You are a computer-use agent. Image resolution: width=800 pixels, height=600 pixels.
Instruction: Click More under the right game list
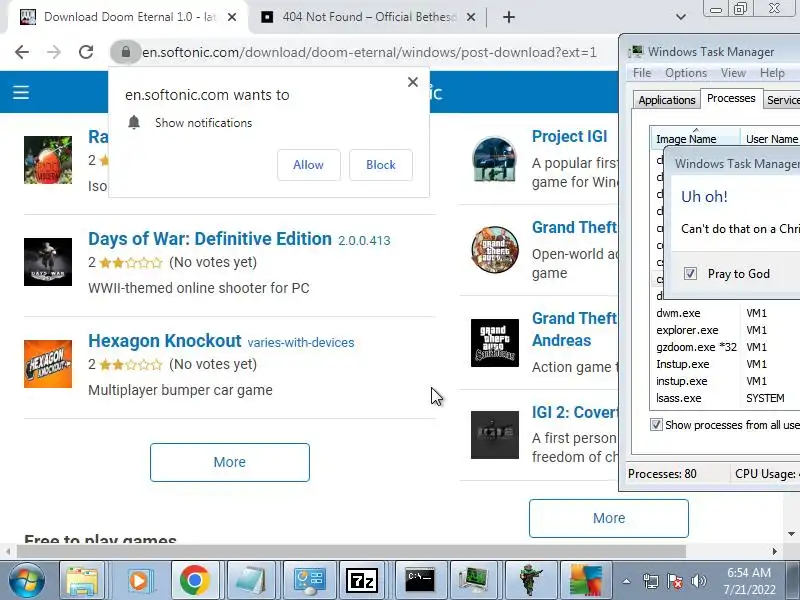click(609, 518)
